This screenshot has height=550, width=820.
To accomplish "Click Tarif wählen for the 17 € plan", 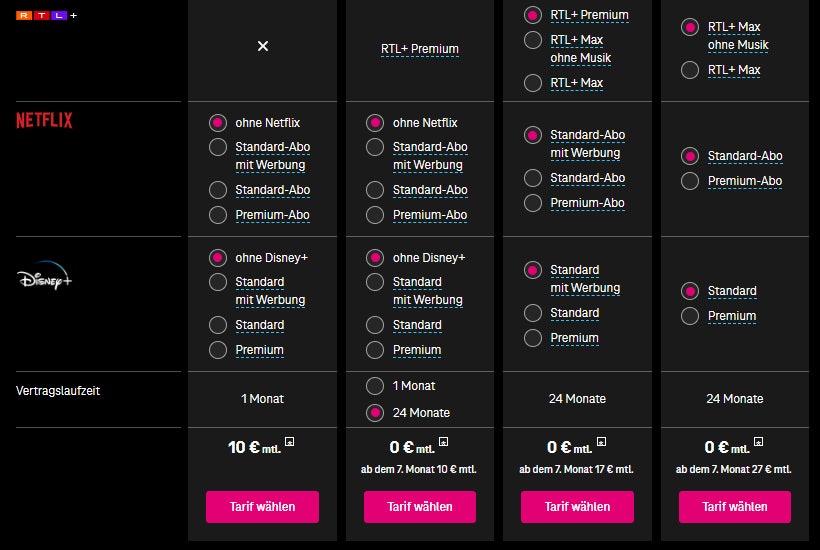I will coord(577,506).
